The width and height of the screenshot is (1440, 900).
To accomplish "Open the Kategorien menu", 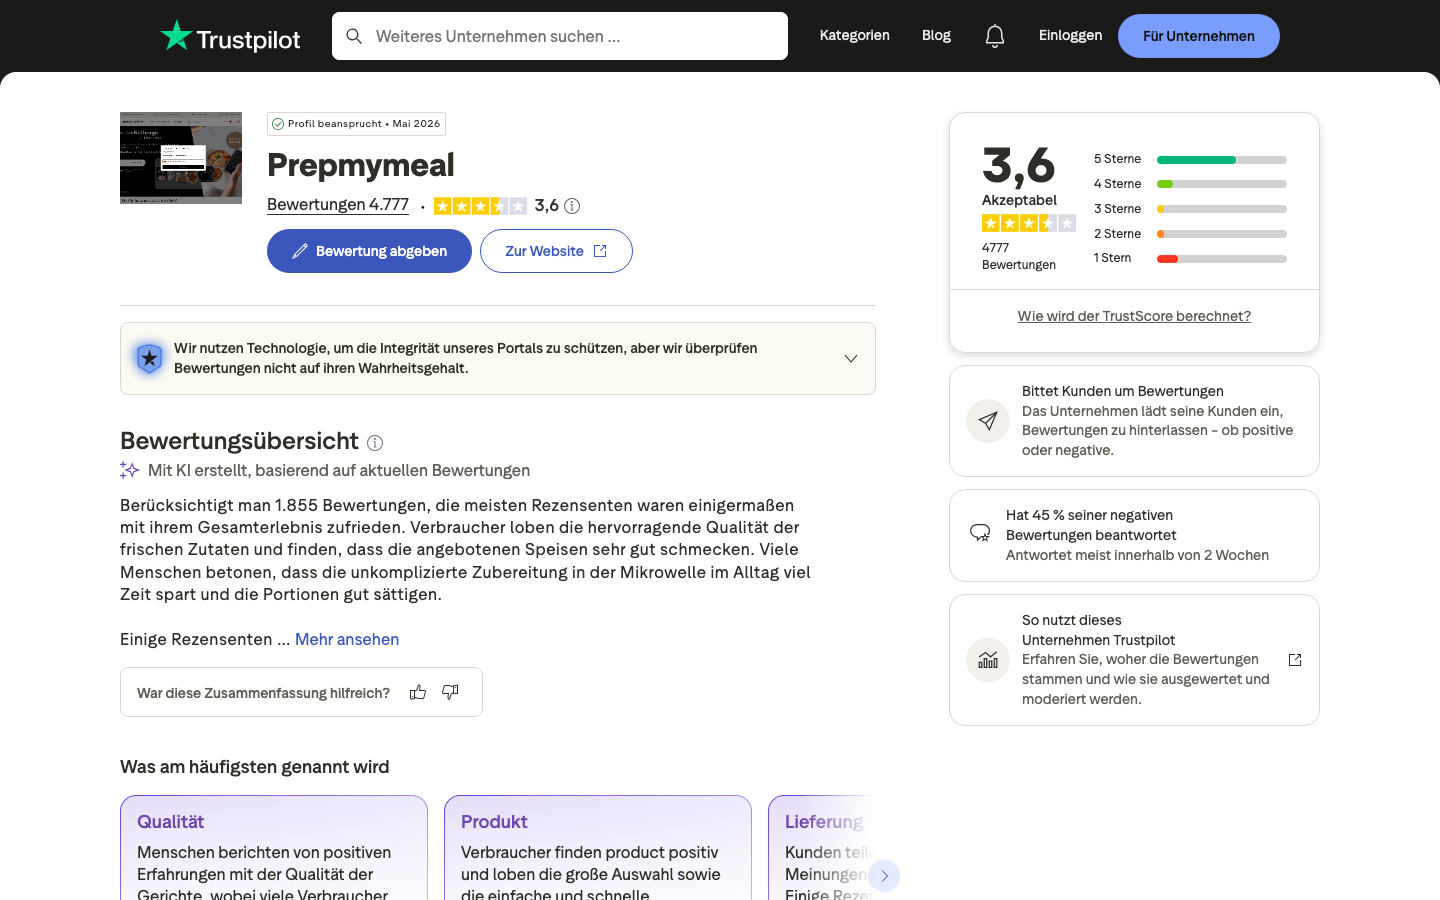I will tap(855, 36).
